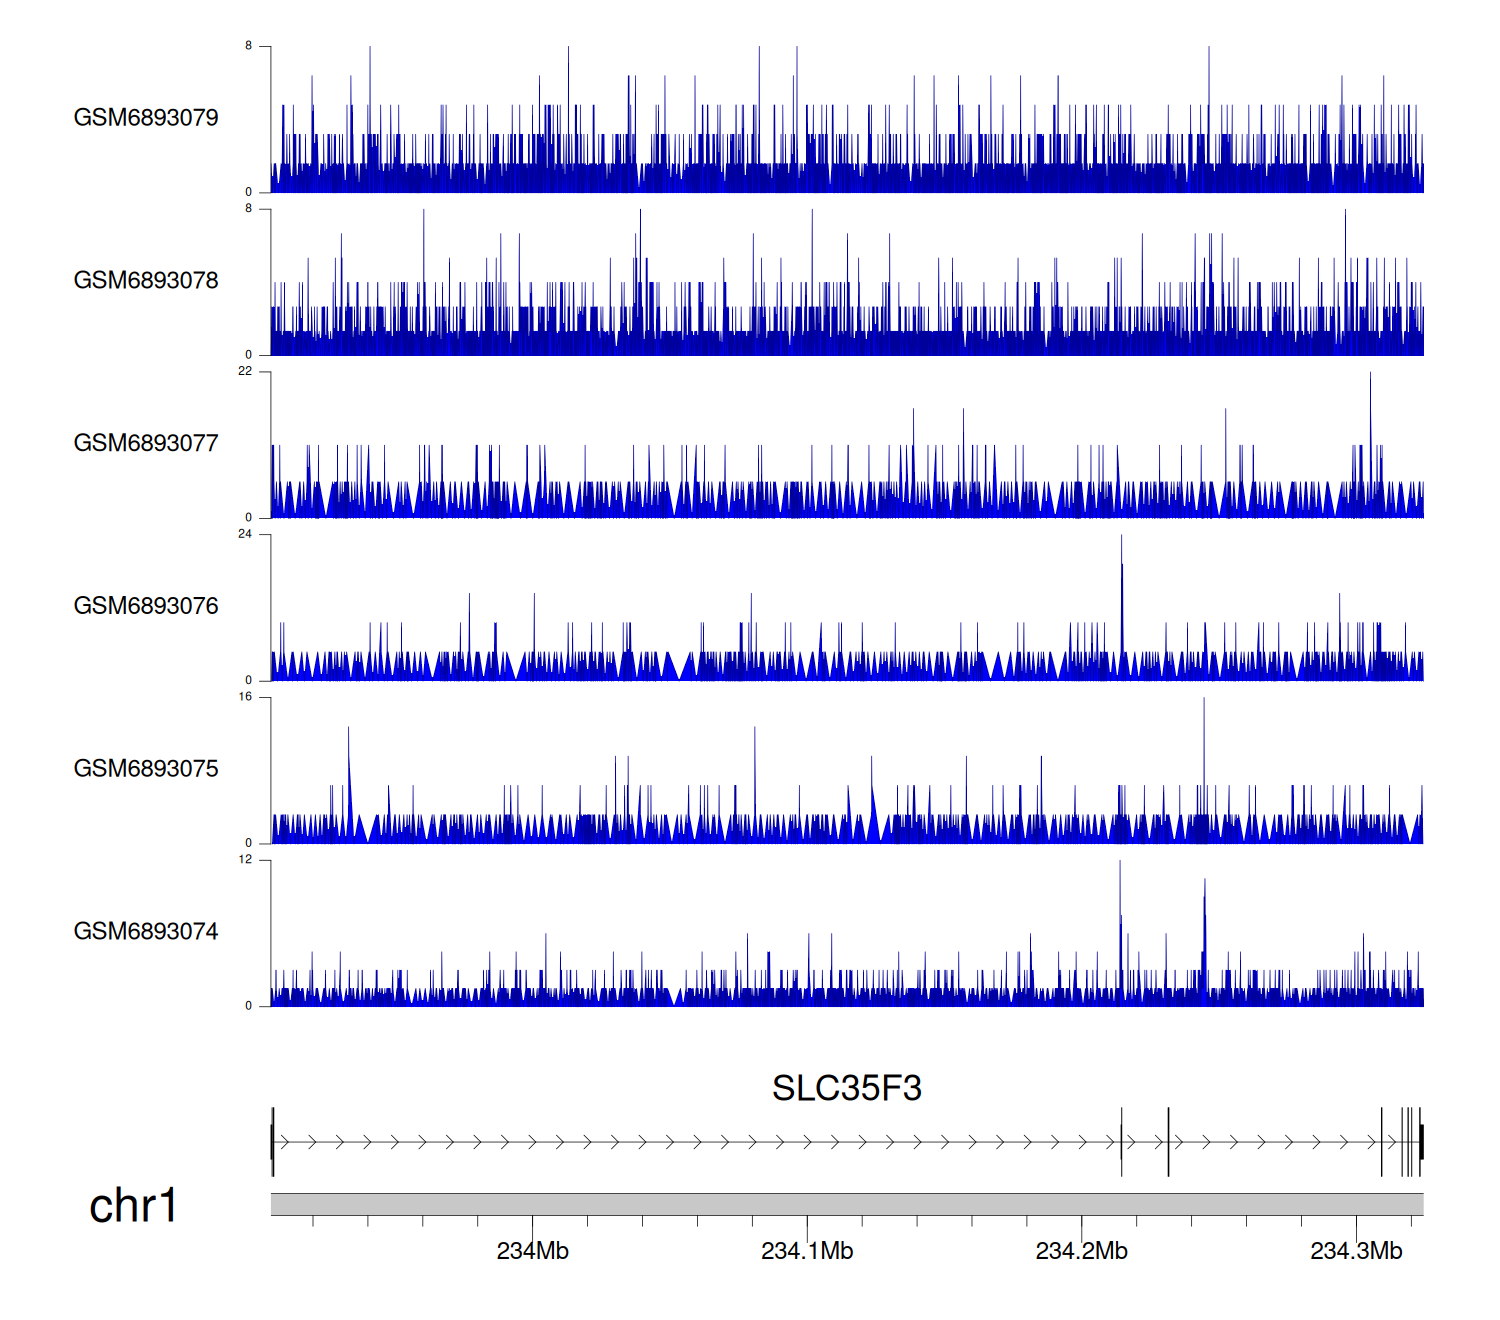The height and width of the screenshot is (1320, 1500).
Task: Click the y-axis maximum label 24
Action: (245, 534)
